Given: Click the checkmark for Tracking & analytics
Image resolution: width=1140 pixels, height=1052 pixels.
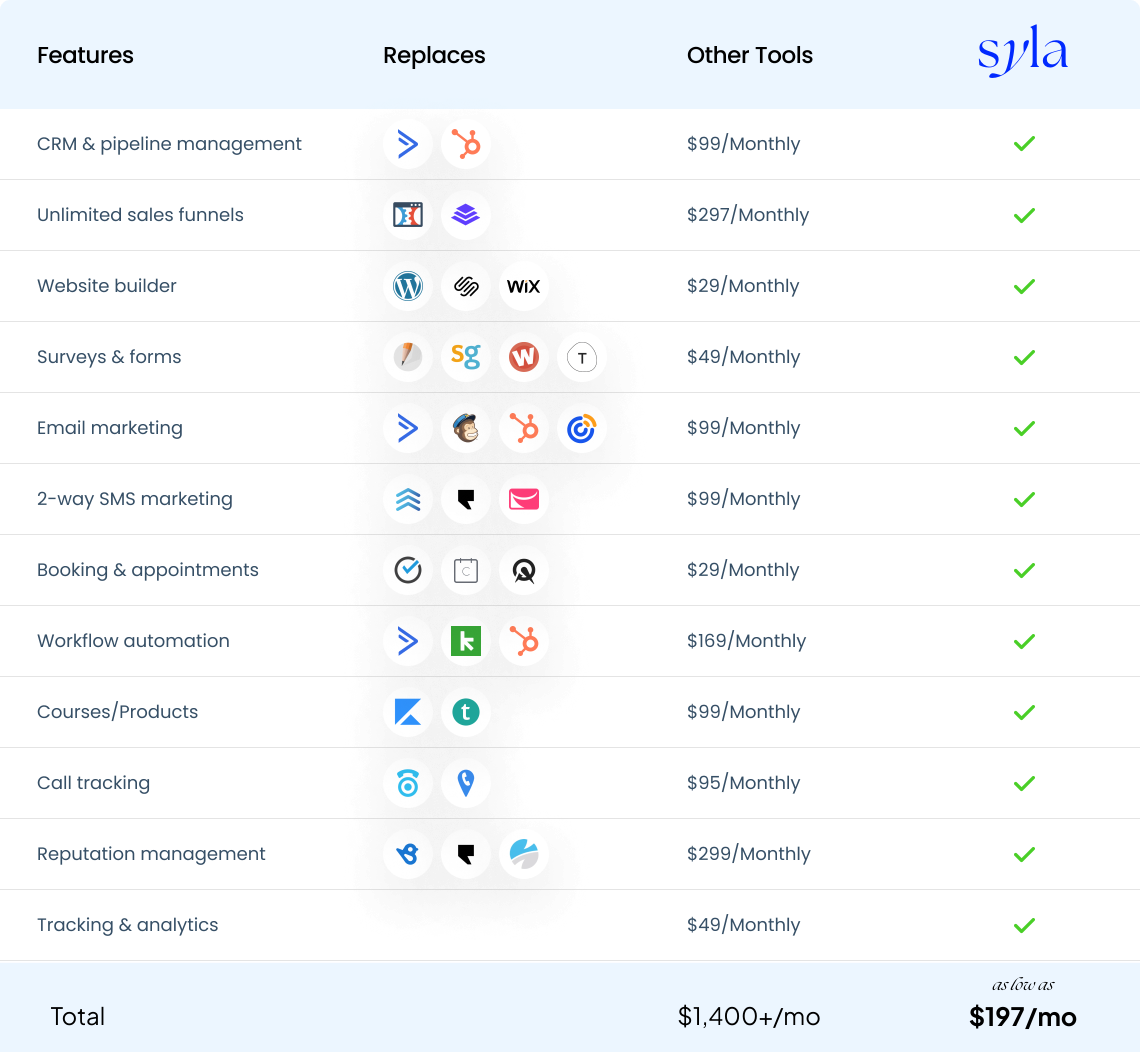Looking at the screenshot, I should click(1023, 925).
